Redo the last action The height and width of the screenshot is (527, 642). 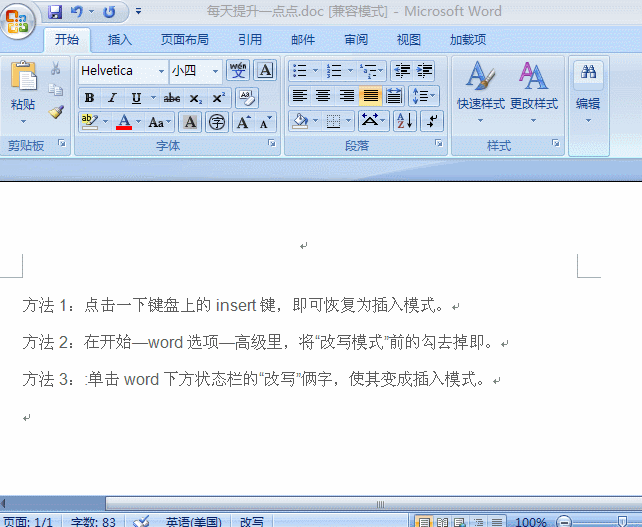[109, 11]
